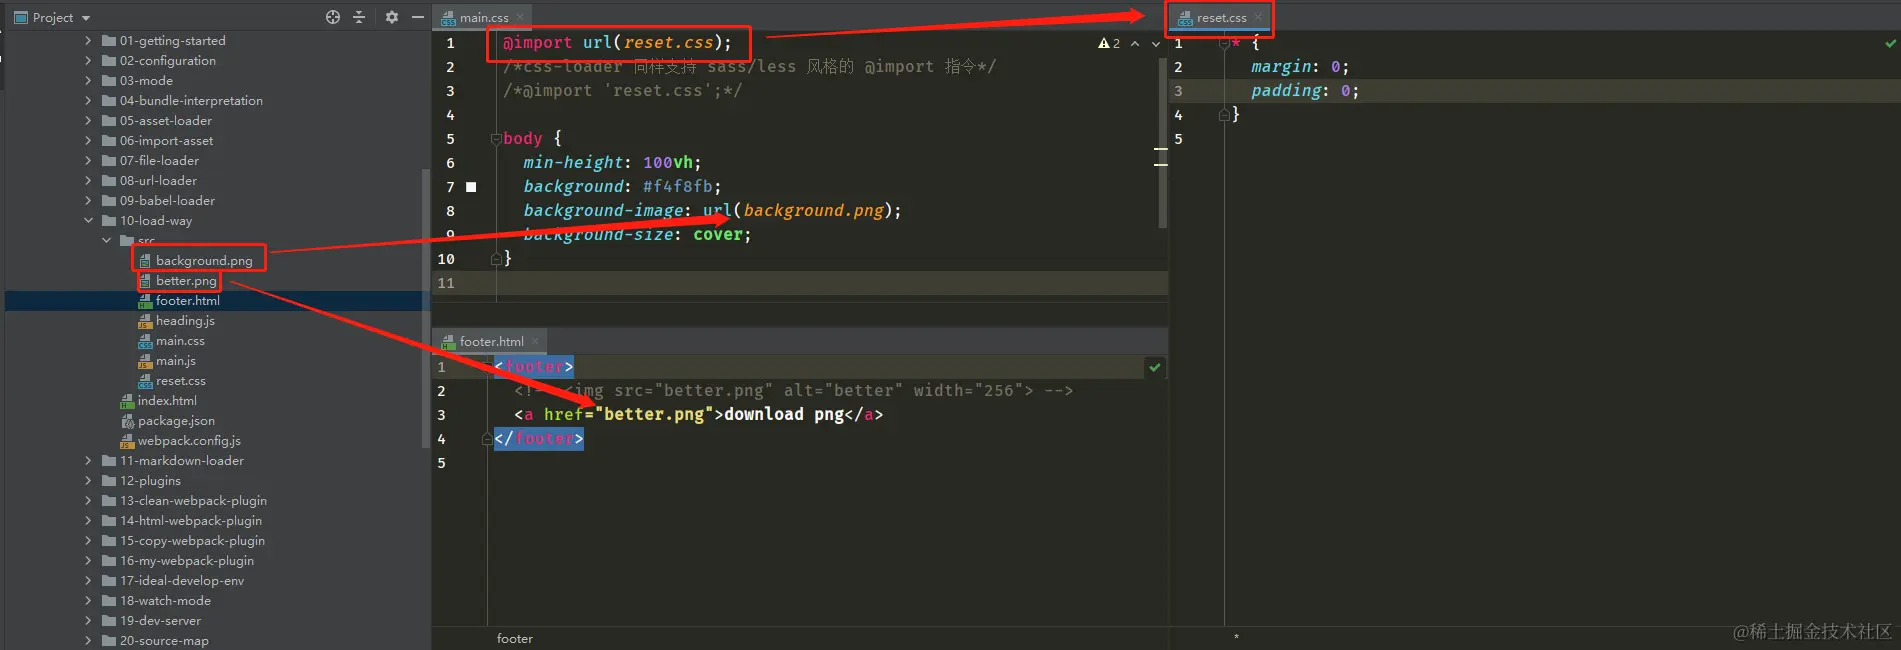Collapse the 10-load-way folder

88,221
